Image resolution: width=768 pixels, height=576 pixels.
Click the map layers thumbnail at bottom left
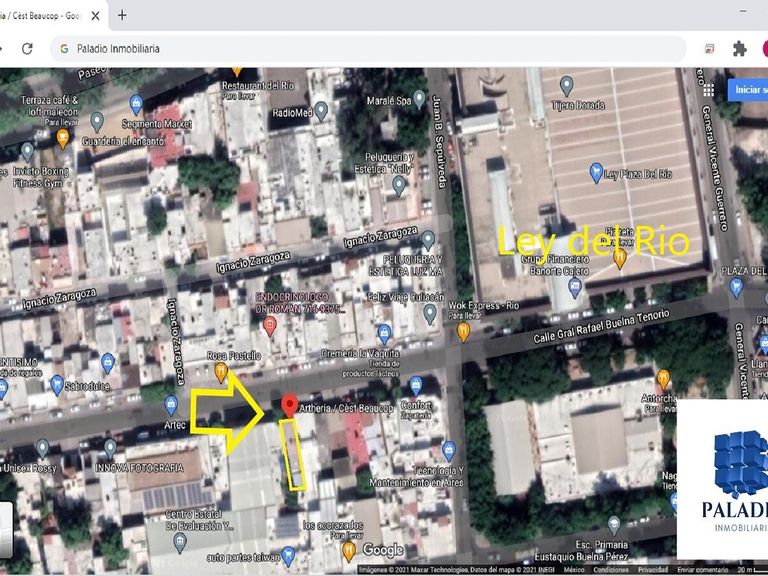point(6,530)
